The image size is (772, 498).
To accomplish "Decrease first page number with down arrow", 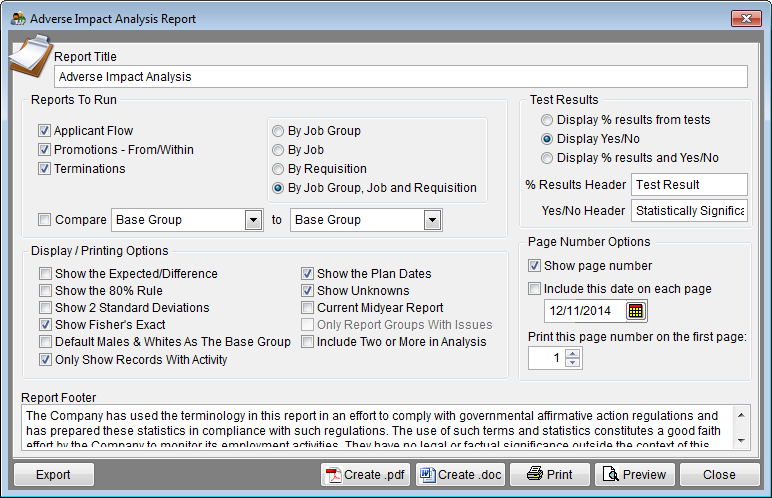I will [572, 363].
